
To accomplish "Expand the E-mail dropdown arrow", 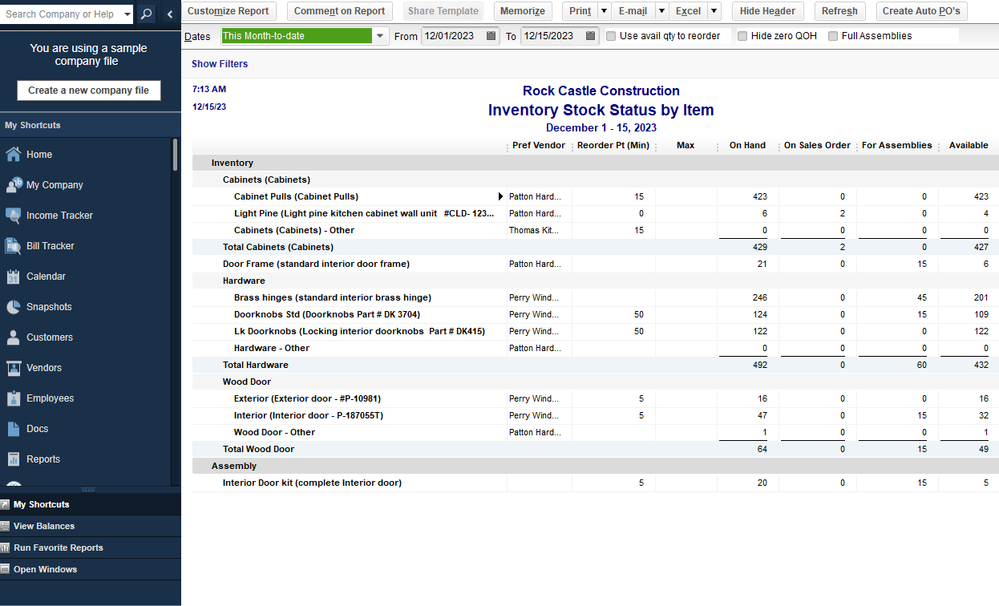I will [x=661, y=11].
